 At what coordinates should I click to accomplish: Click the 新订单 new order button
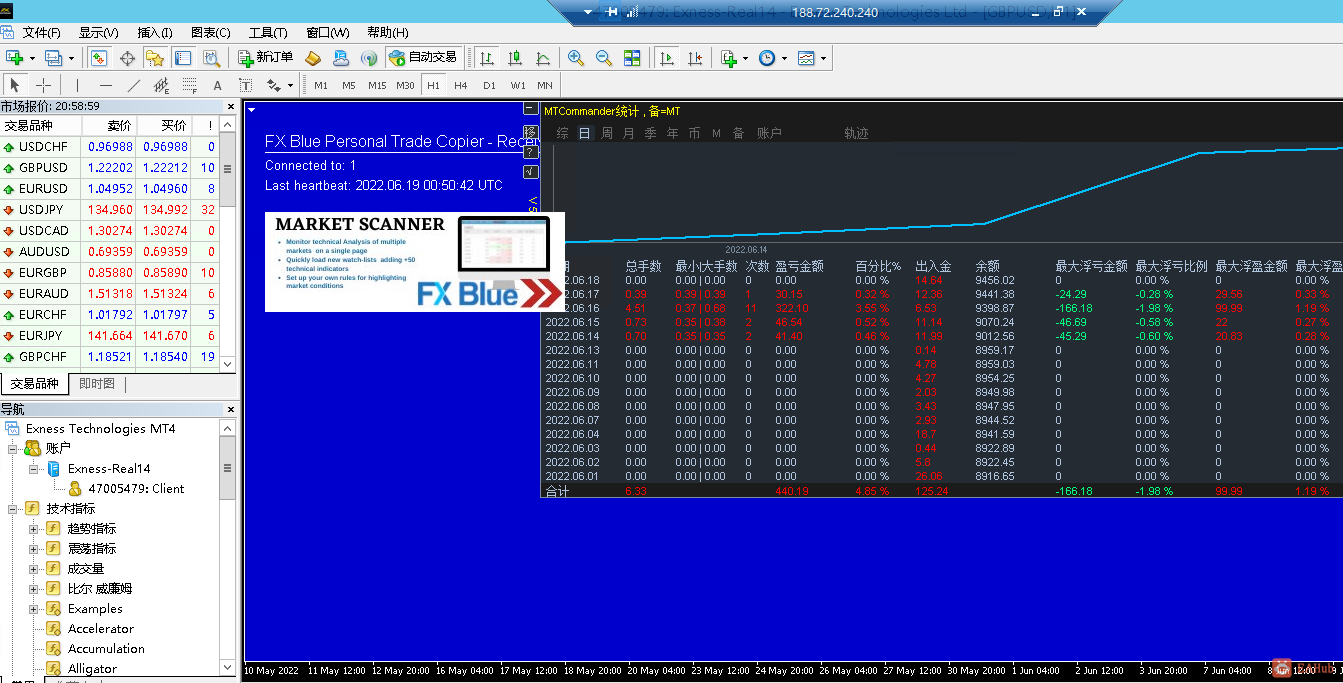pos(266,58)
